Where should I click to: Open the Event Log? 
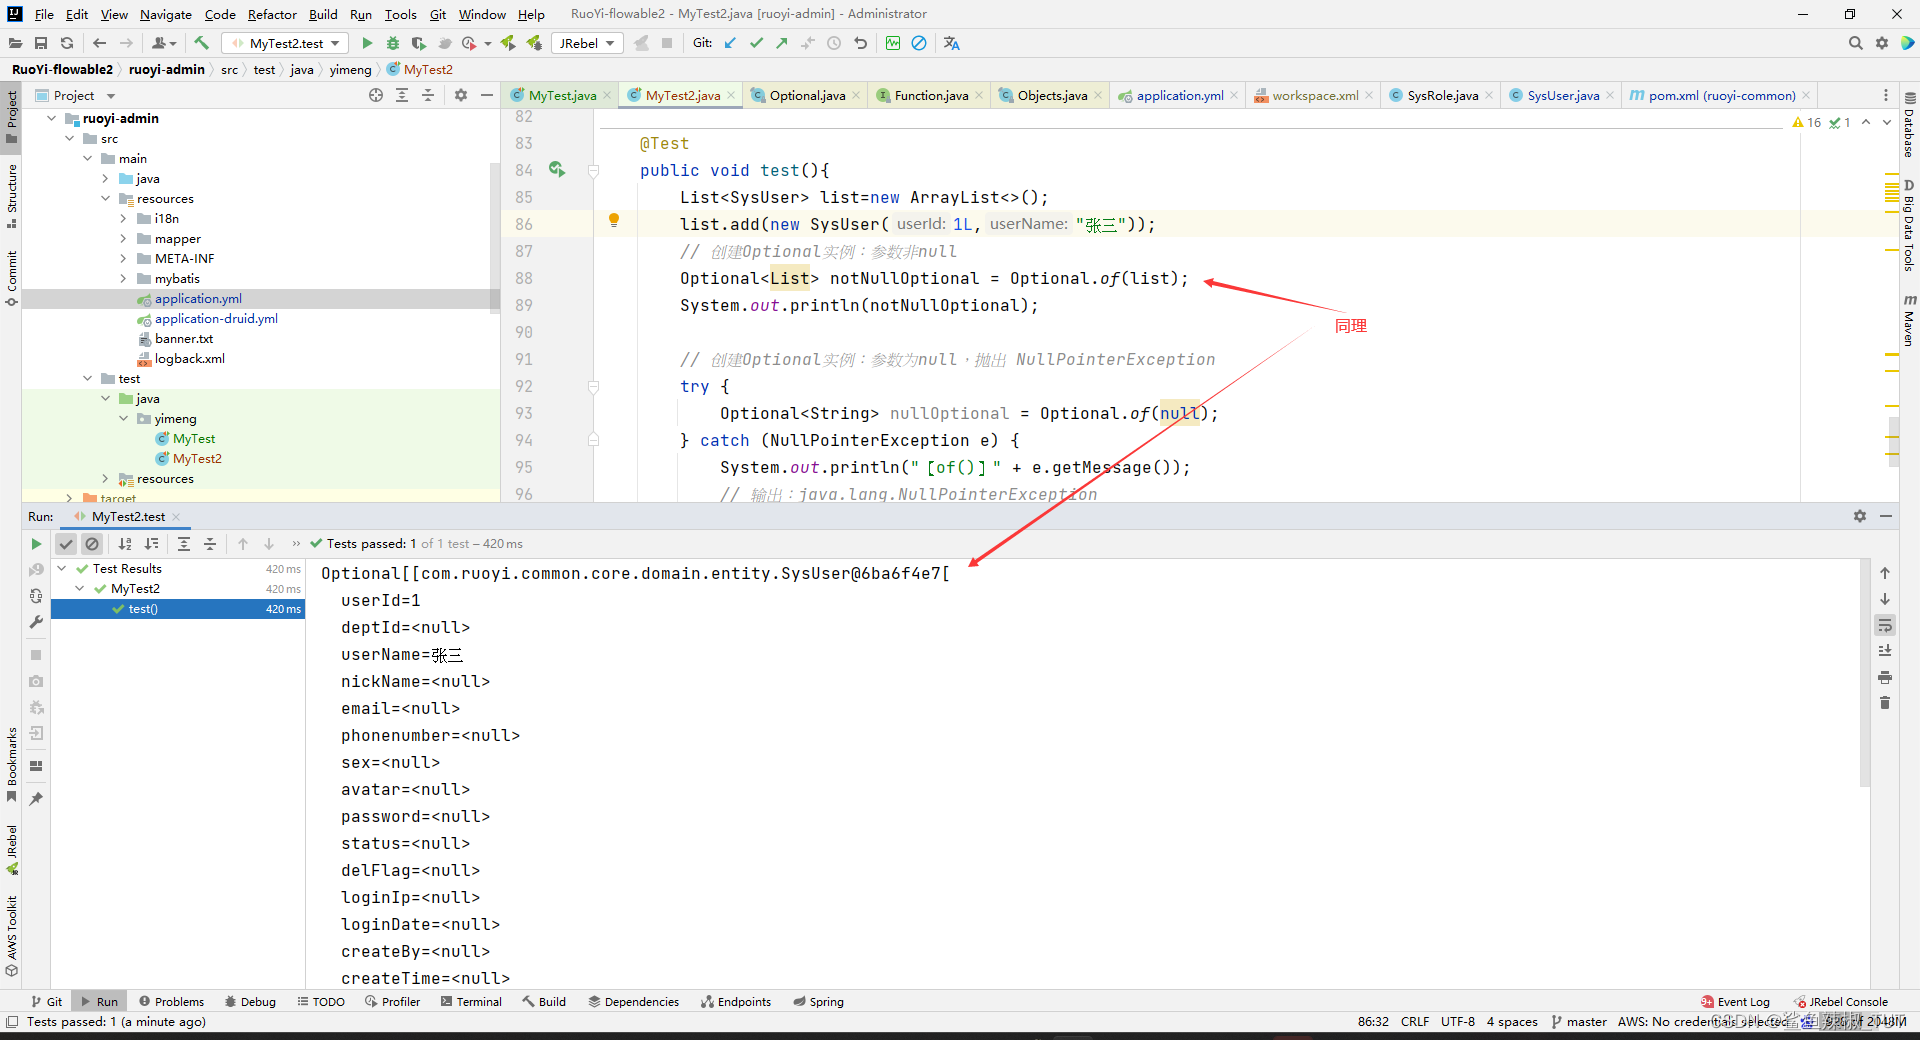(x=1735, y=1001)
